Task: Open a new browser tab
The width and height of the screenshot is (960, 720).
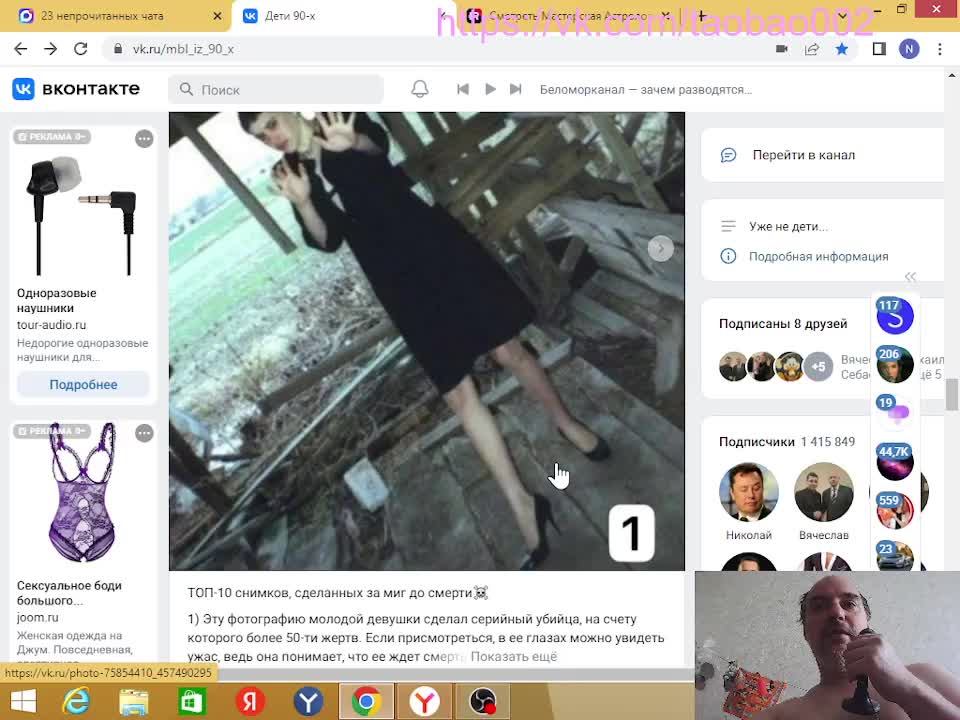Action: (x=702, y=16)
